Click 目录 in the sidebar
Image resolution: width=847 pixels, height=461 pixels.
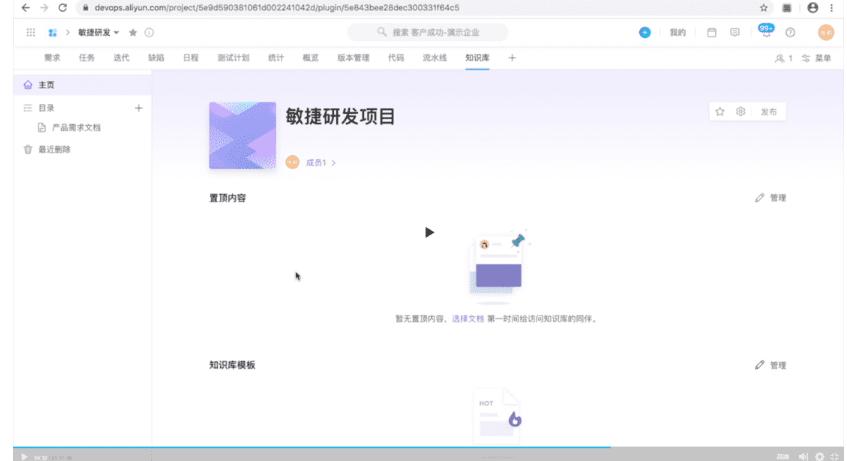[x=46, y=108]
